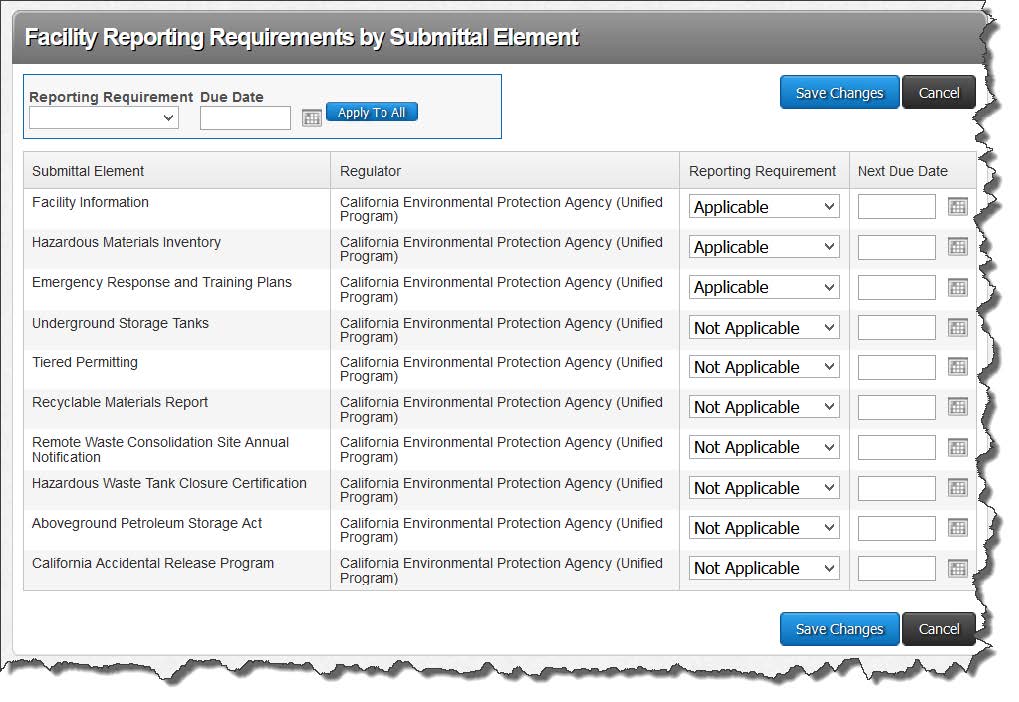The height and width of the screenshot is (702, 1019).
Task: Focus Next Due Date field for Aboveground Petroleum Storage
Action: pyautogui.click(x=896, y=528)
